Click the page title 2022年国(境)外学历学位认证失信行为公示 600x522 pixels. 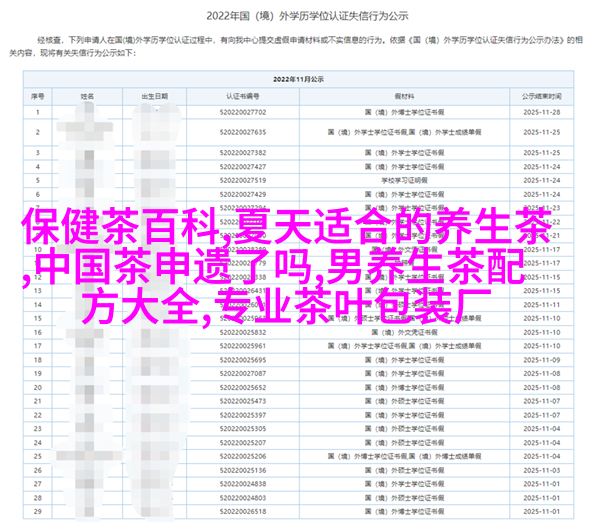pos(299,15)
